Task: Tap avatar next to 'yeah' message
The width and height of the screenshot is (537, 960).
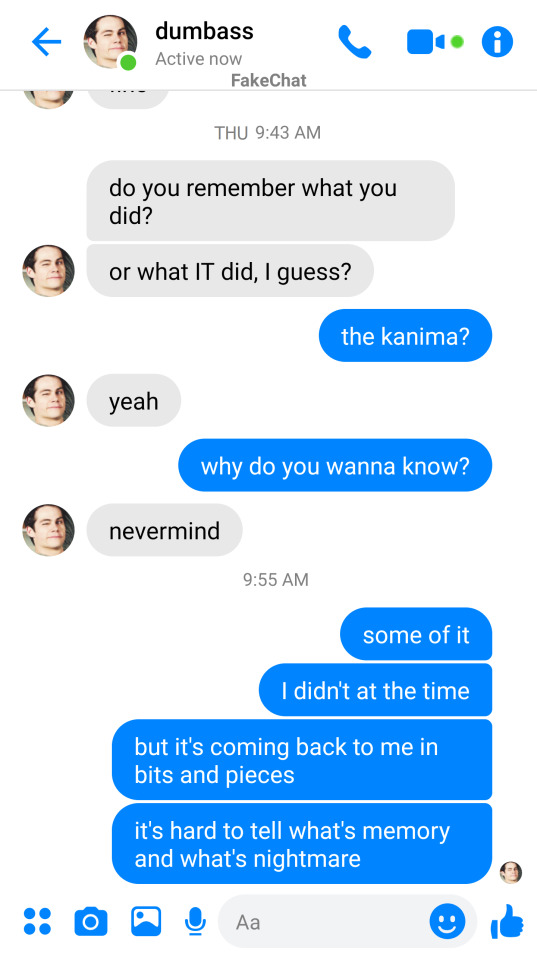Action: pyautogui.click(x=48, y=400)
